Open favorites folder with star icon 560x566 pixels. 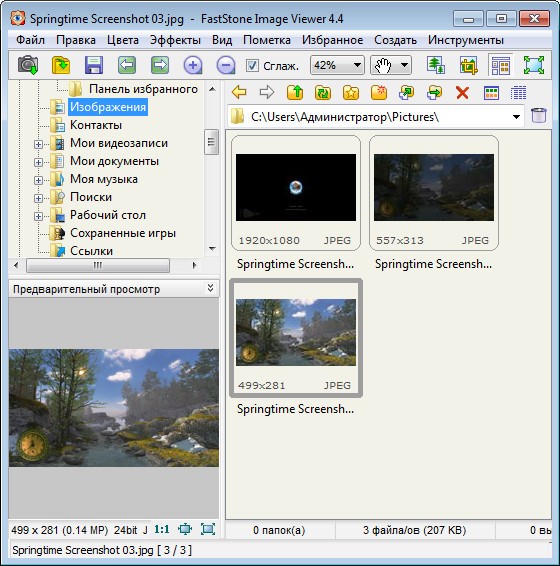(x=351, y=92)
